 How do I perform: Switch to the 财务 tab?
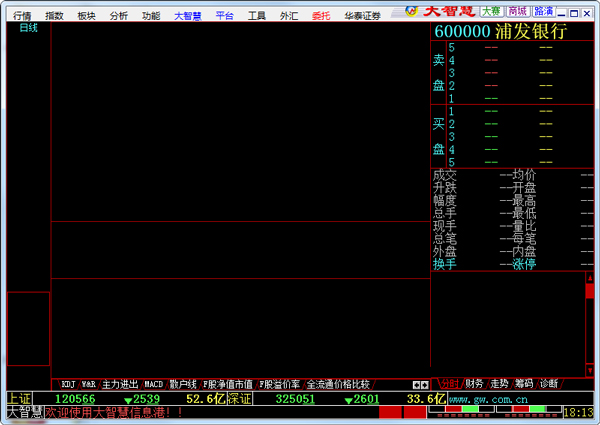coord(474,383)
